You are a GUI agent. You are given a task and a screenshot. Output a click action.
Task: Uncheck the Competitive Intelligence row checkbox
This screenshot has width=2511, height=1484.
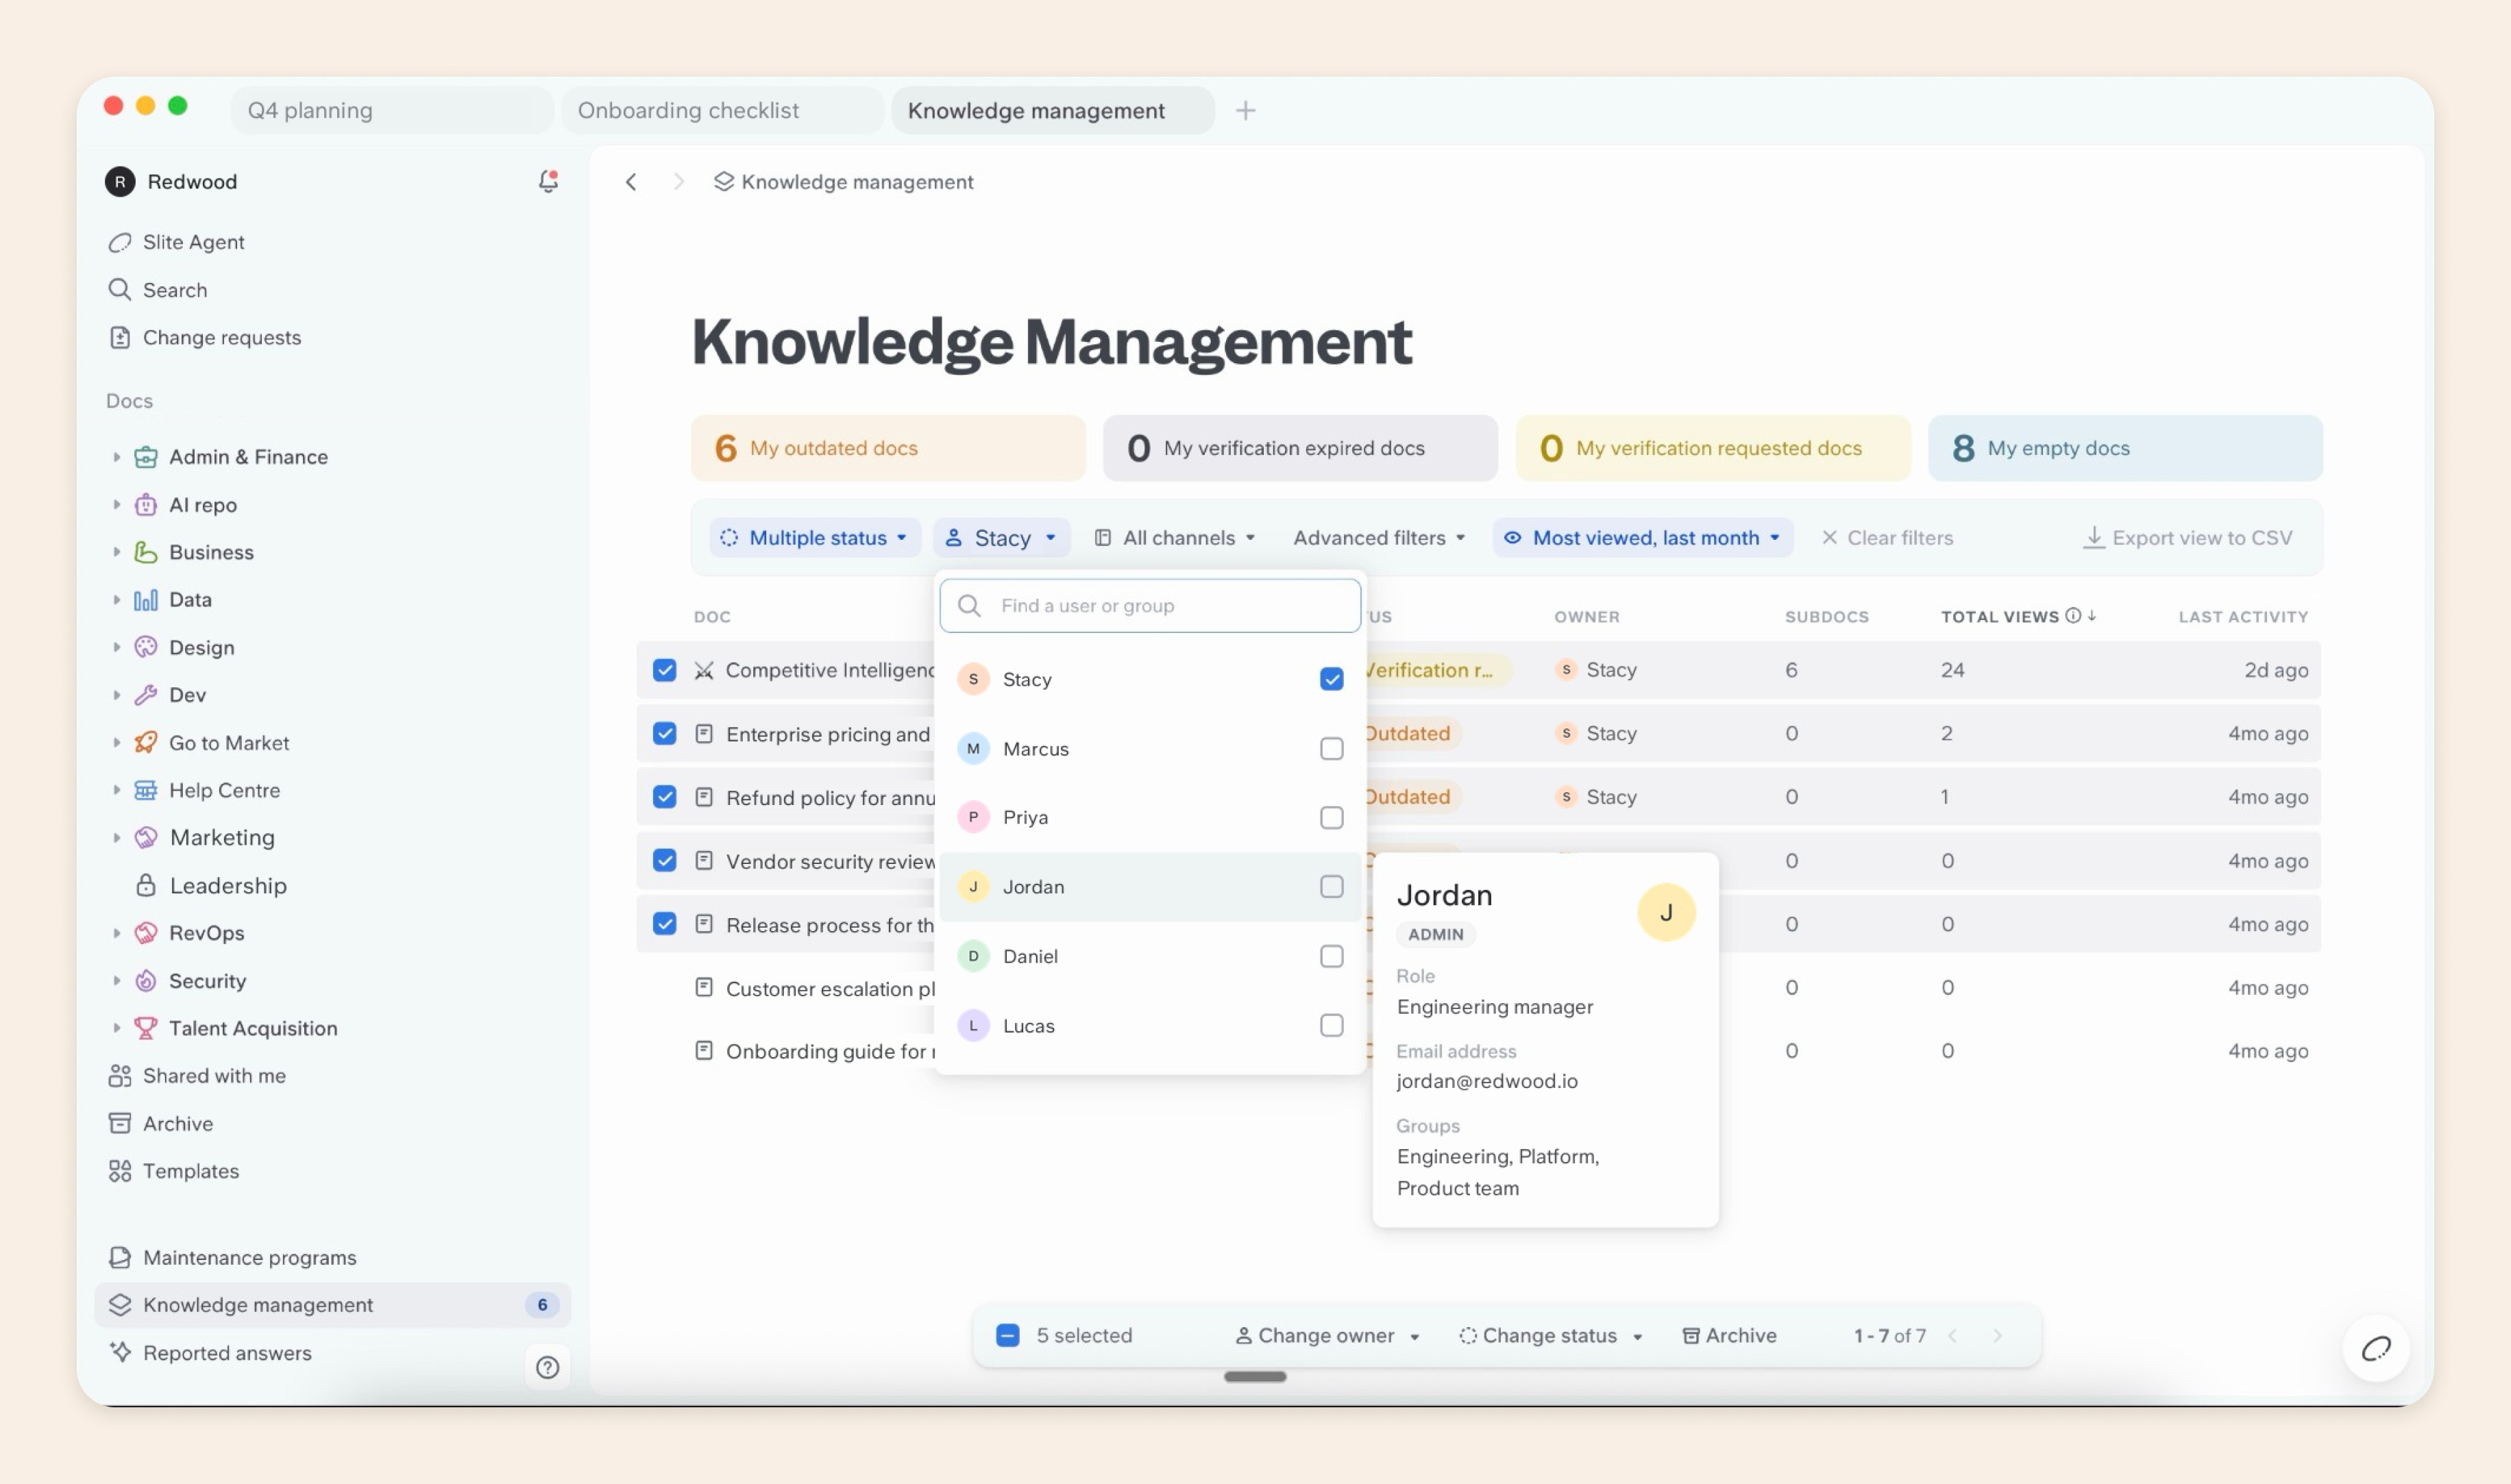tap(664, 670)
